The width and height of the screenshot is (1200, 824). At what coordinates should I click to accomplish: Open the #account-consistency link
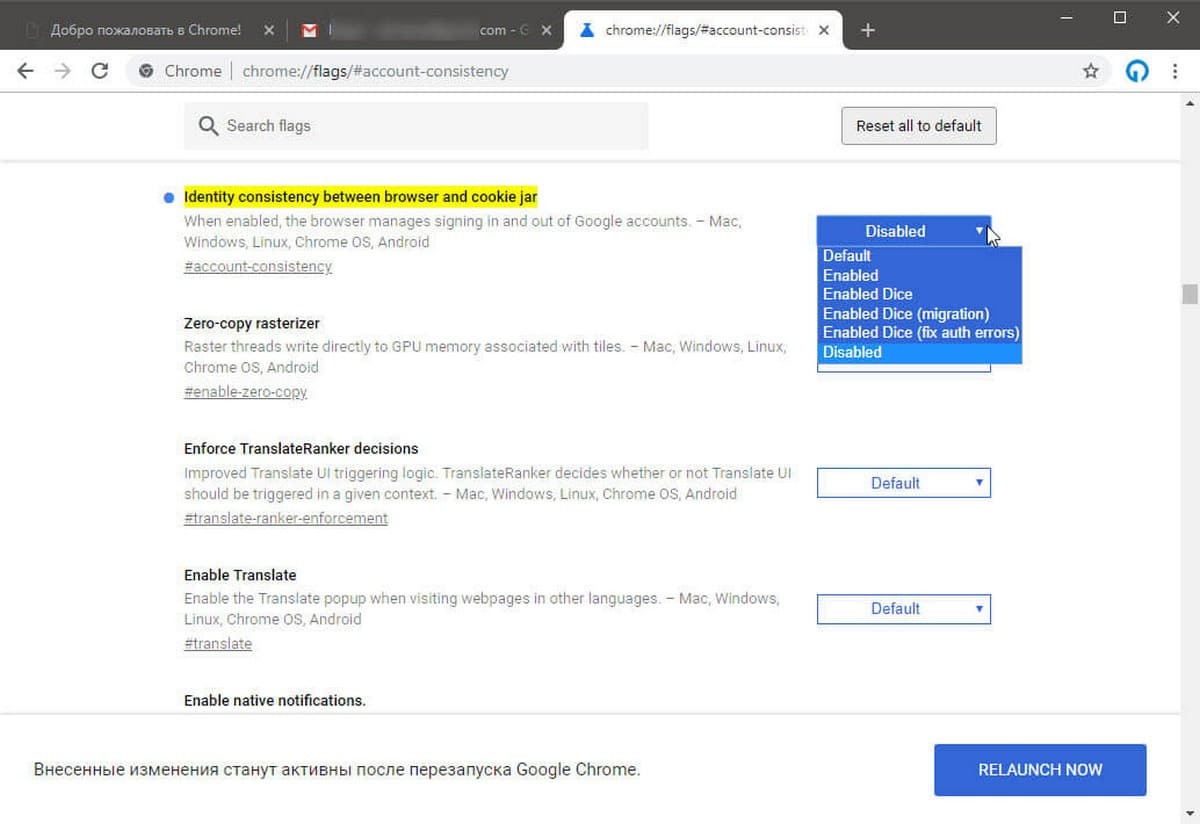(x=258, y=267)
